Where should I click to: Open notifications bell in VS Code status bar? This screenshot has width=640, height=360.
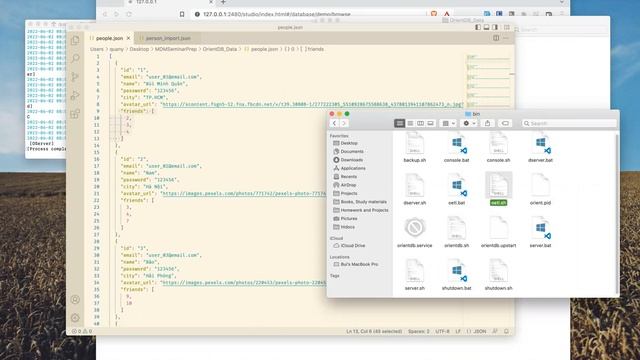tap(506, 331)
